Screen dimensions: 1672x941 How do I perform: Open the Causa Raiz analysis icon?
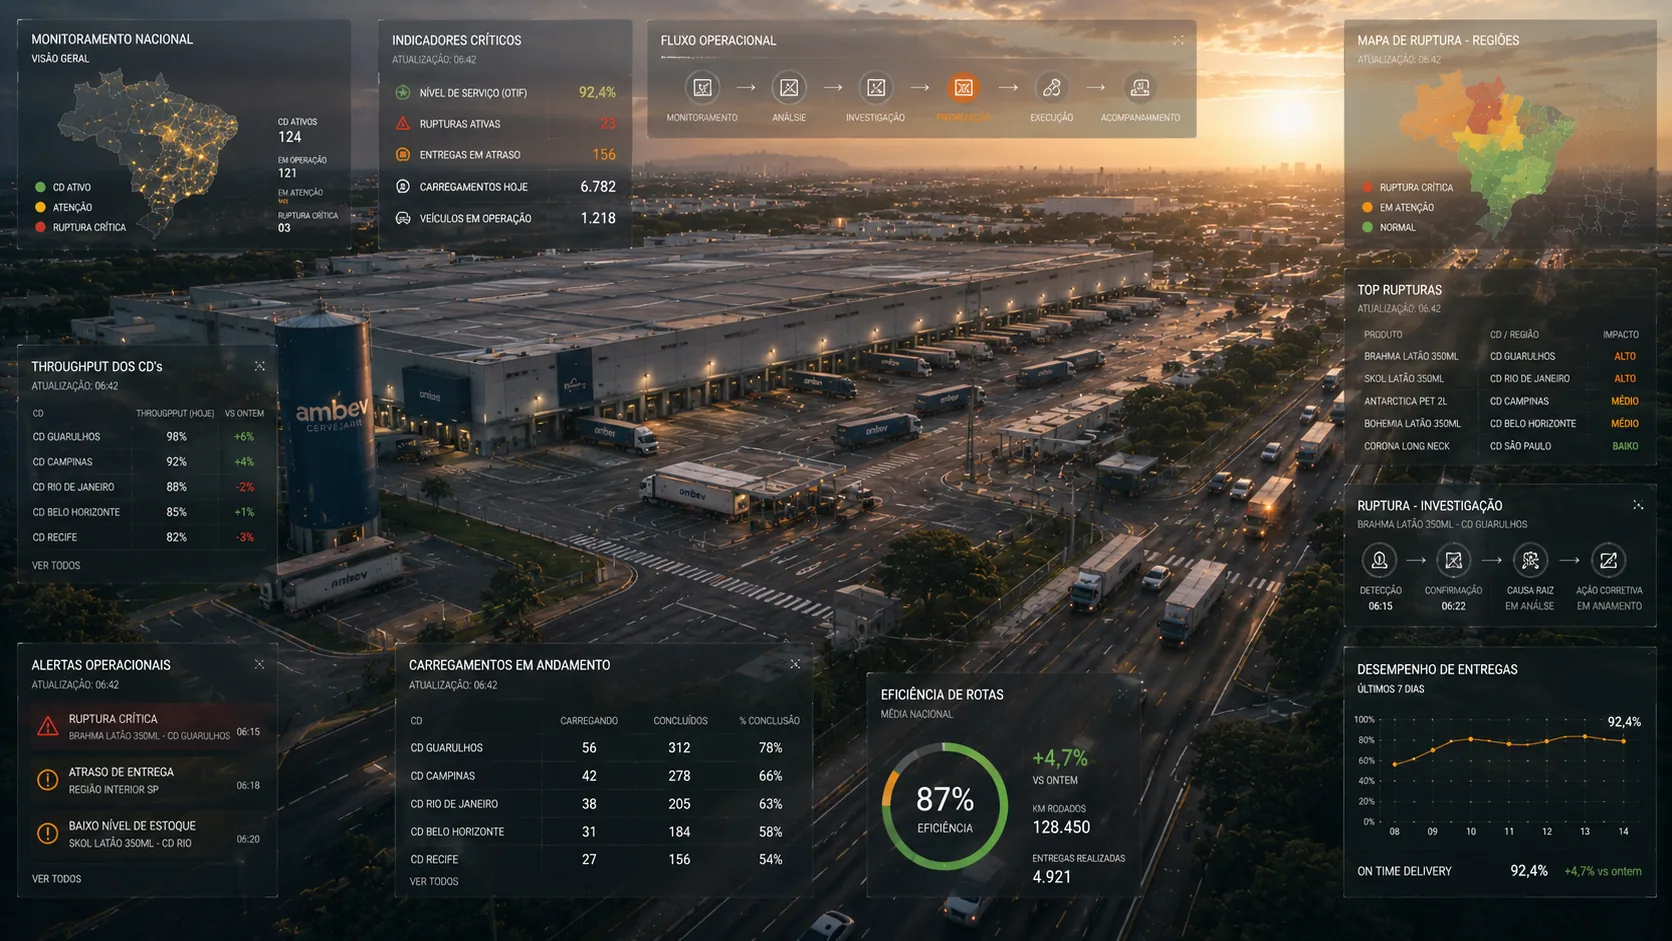pyautogui.click(x=1530, y=561)
